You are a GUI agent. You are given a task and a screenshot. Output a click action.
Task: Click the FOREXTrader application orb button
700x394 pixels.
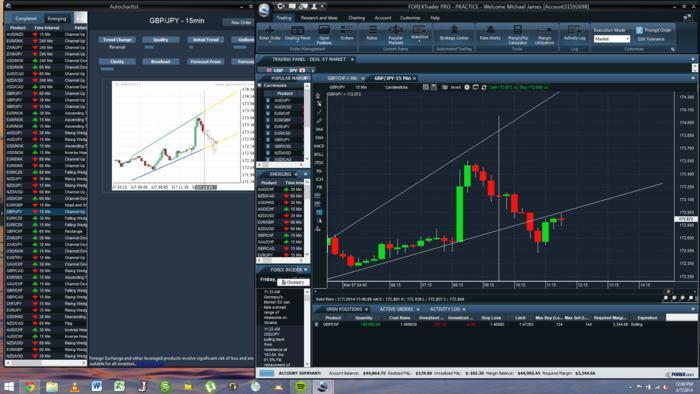pyautogui.click(x=264, y=9)
